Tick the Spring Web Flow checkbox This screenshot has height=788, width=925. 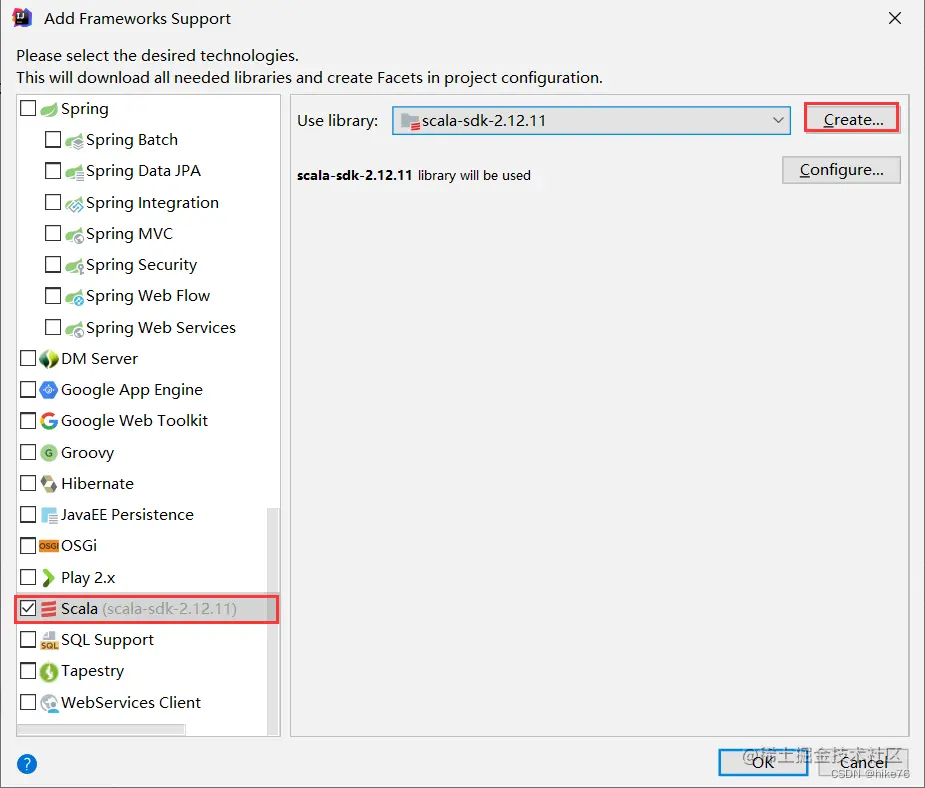click(53, 296)
